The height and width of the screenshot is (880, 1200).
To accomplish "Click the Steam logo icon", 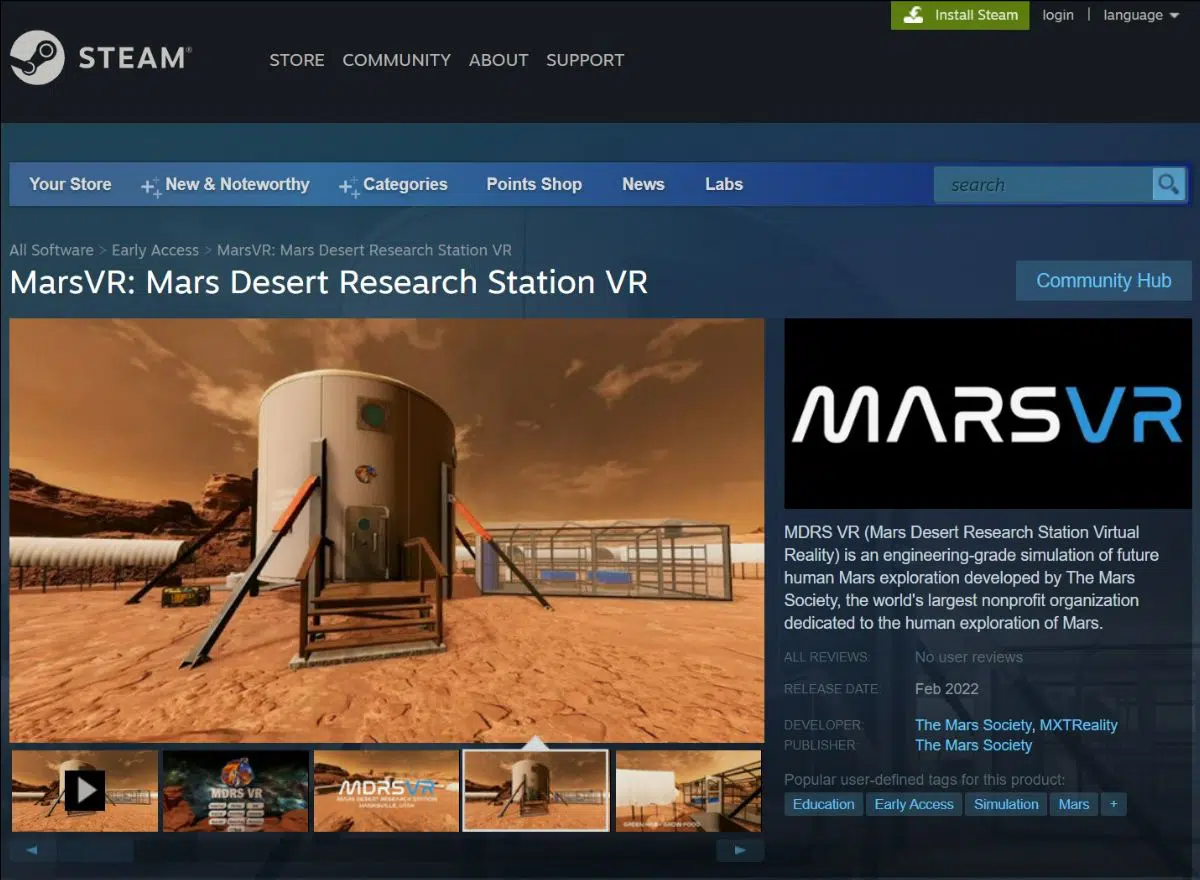I will [x=38, y=58].
